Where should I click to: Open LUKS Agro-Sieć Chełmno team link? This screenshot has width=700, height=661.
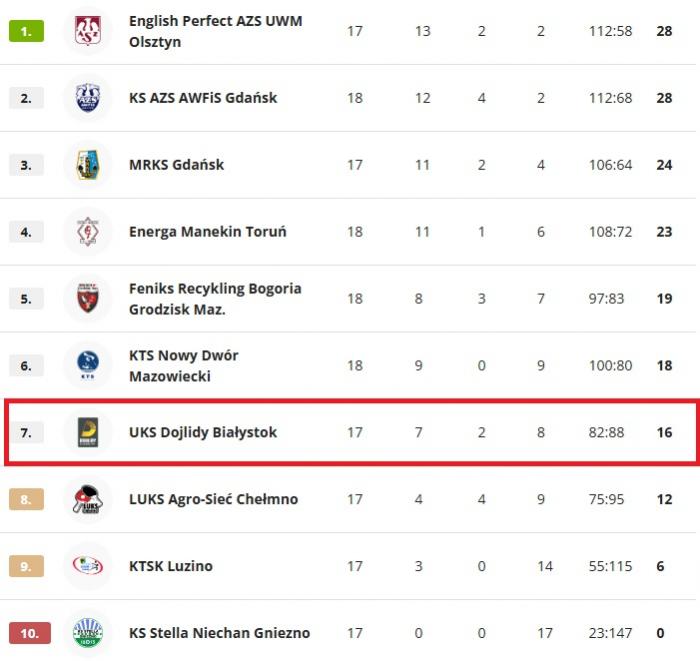pyautogui.click(x=213, y=499)
